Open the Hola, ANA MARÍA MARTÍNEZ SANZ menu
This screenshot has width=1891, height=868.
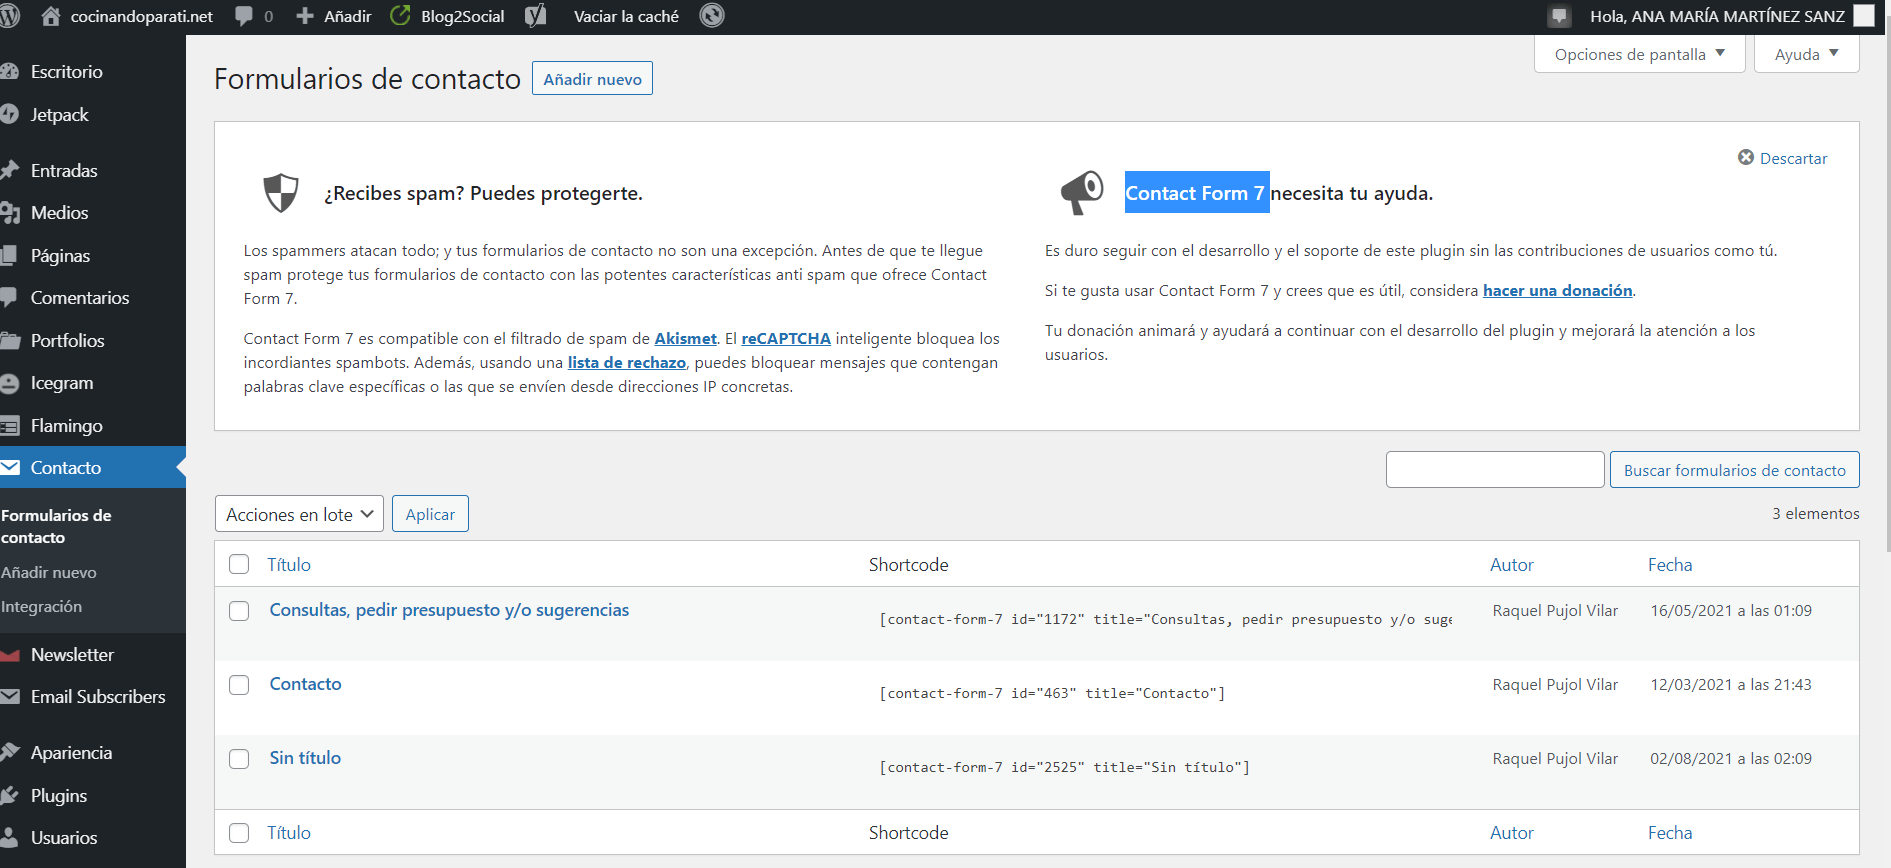point(1717,16)
